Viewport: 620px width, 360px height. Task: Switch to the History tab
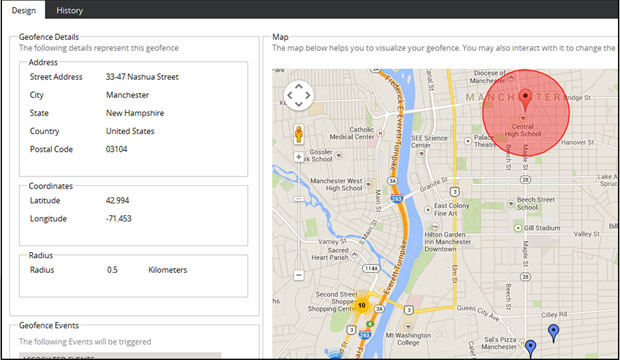[x=69, y=10]
